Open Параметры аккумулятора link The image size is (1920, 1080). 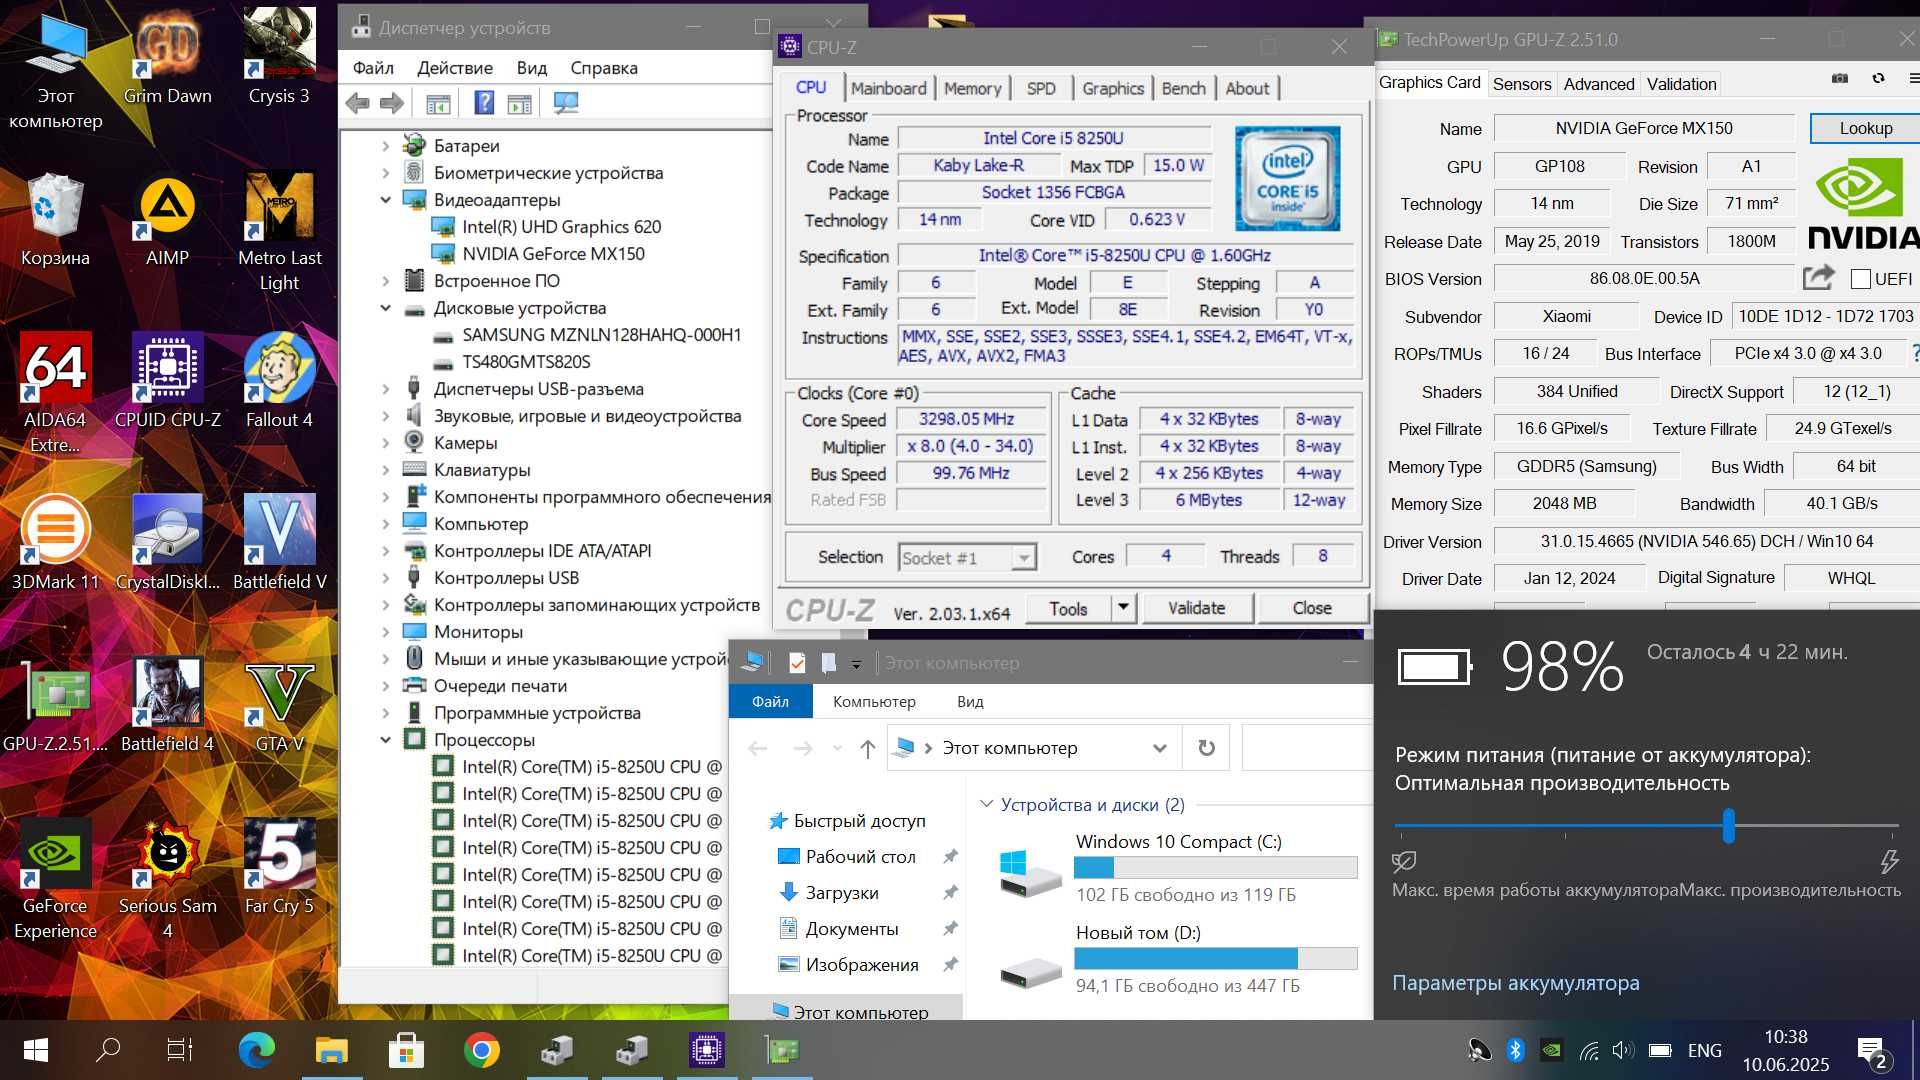point(1516,984)
